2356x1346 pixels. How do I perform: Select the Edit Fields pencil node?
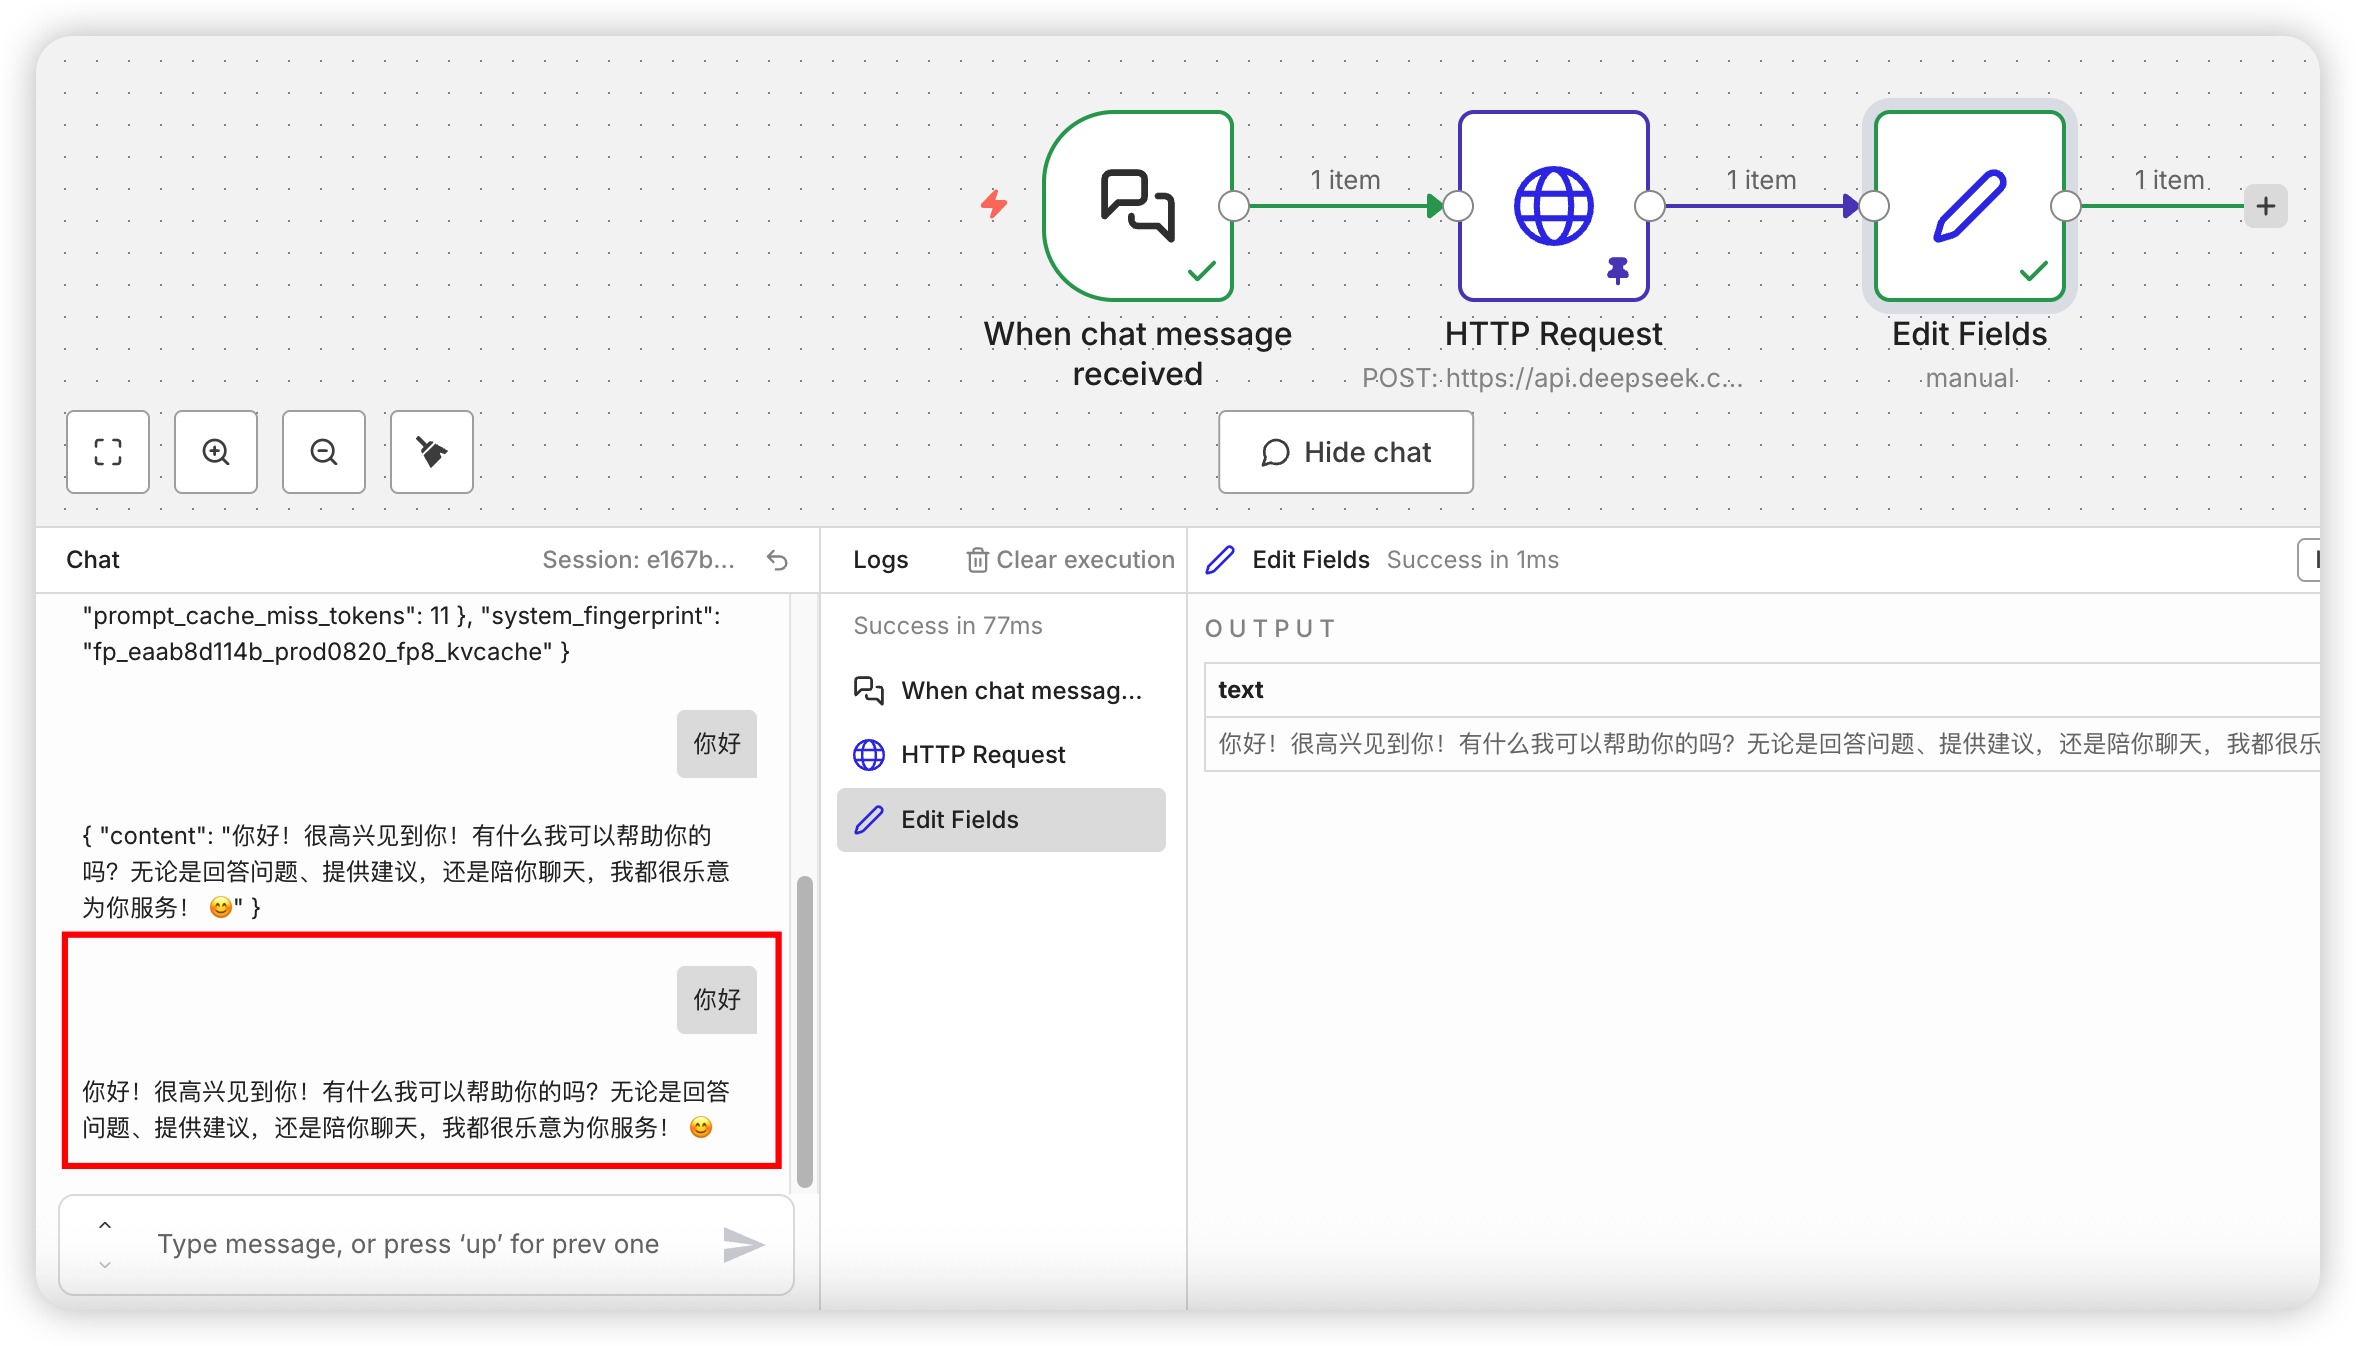(x=1969, y=206)
